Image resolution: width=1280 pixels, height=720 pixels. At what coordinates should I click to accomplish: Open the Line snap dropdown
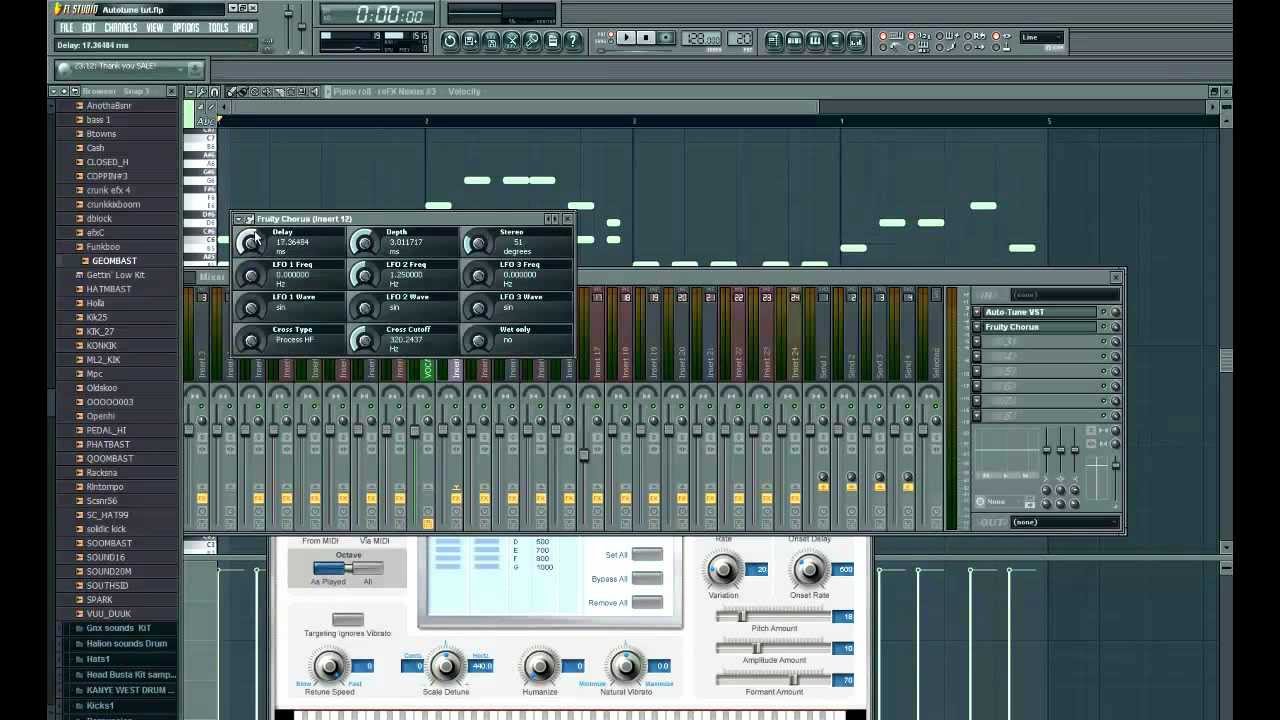(1042, 37)
